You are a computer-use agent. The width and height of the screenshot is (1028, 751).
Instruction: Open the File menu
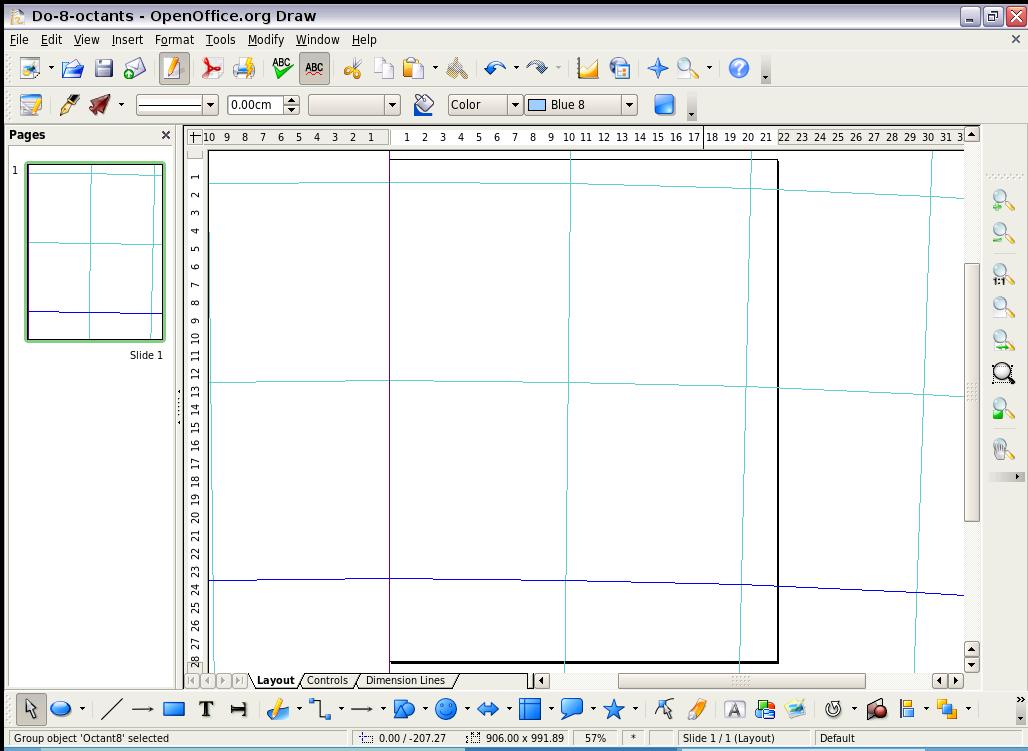point(19,40)
